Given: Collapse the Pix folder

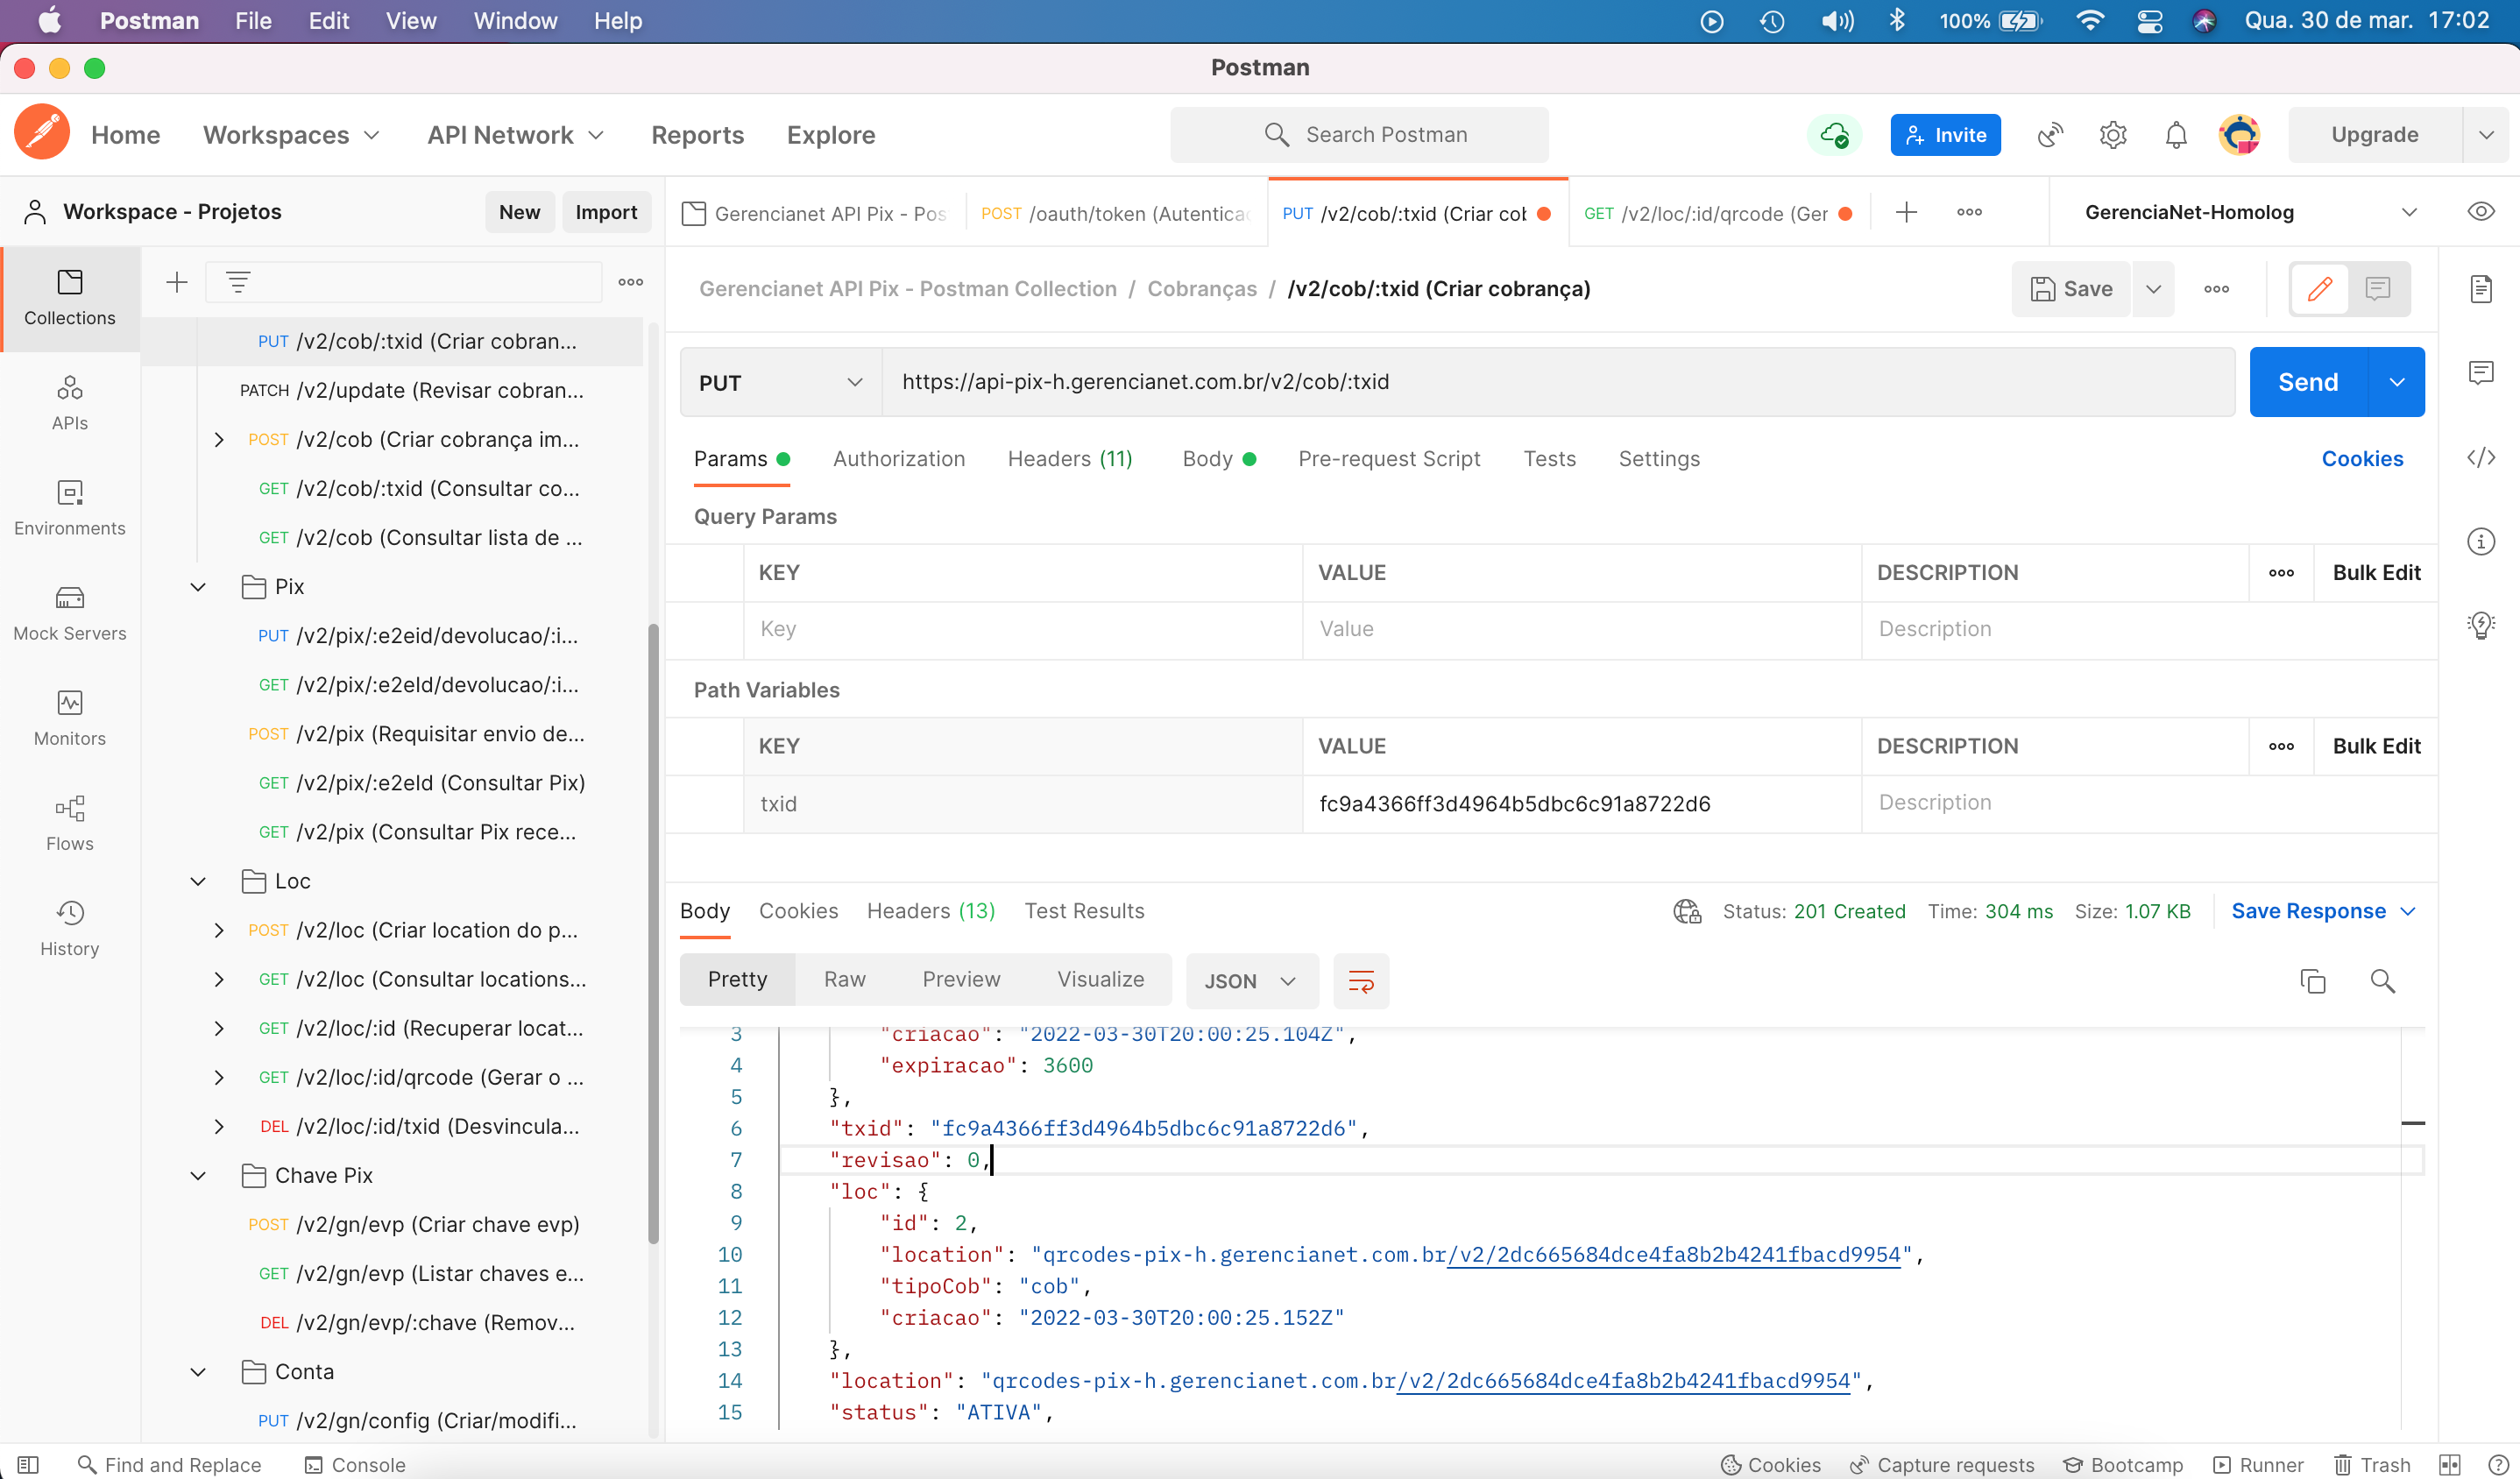Looking at the screenshot, I should point(198,587).
